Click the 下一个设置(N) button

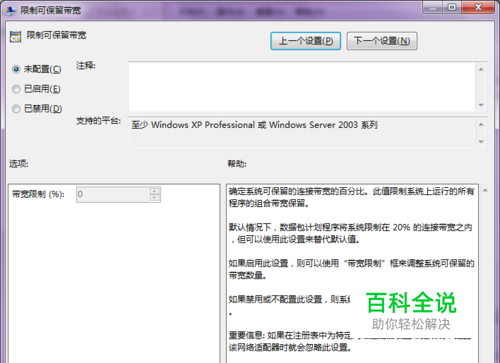point(382,41)
